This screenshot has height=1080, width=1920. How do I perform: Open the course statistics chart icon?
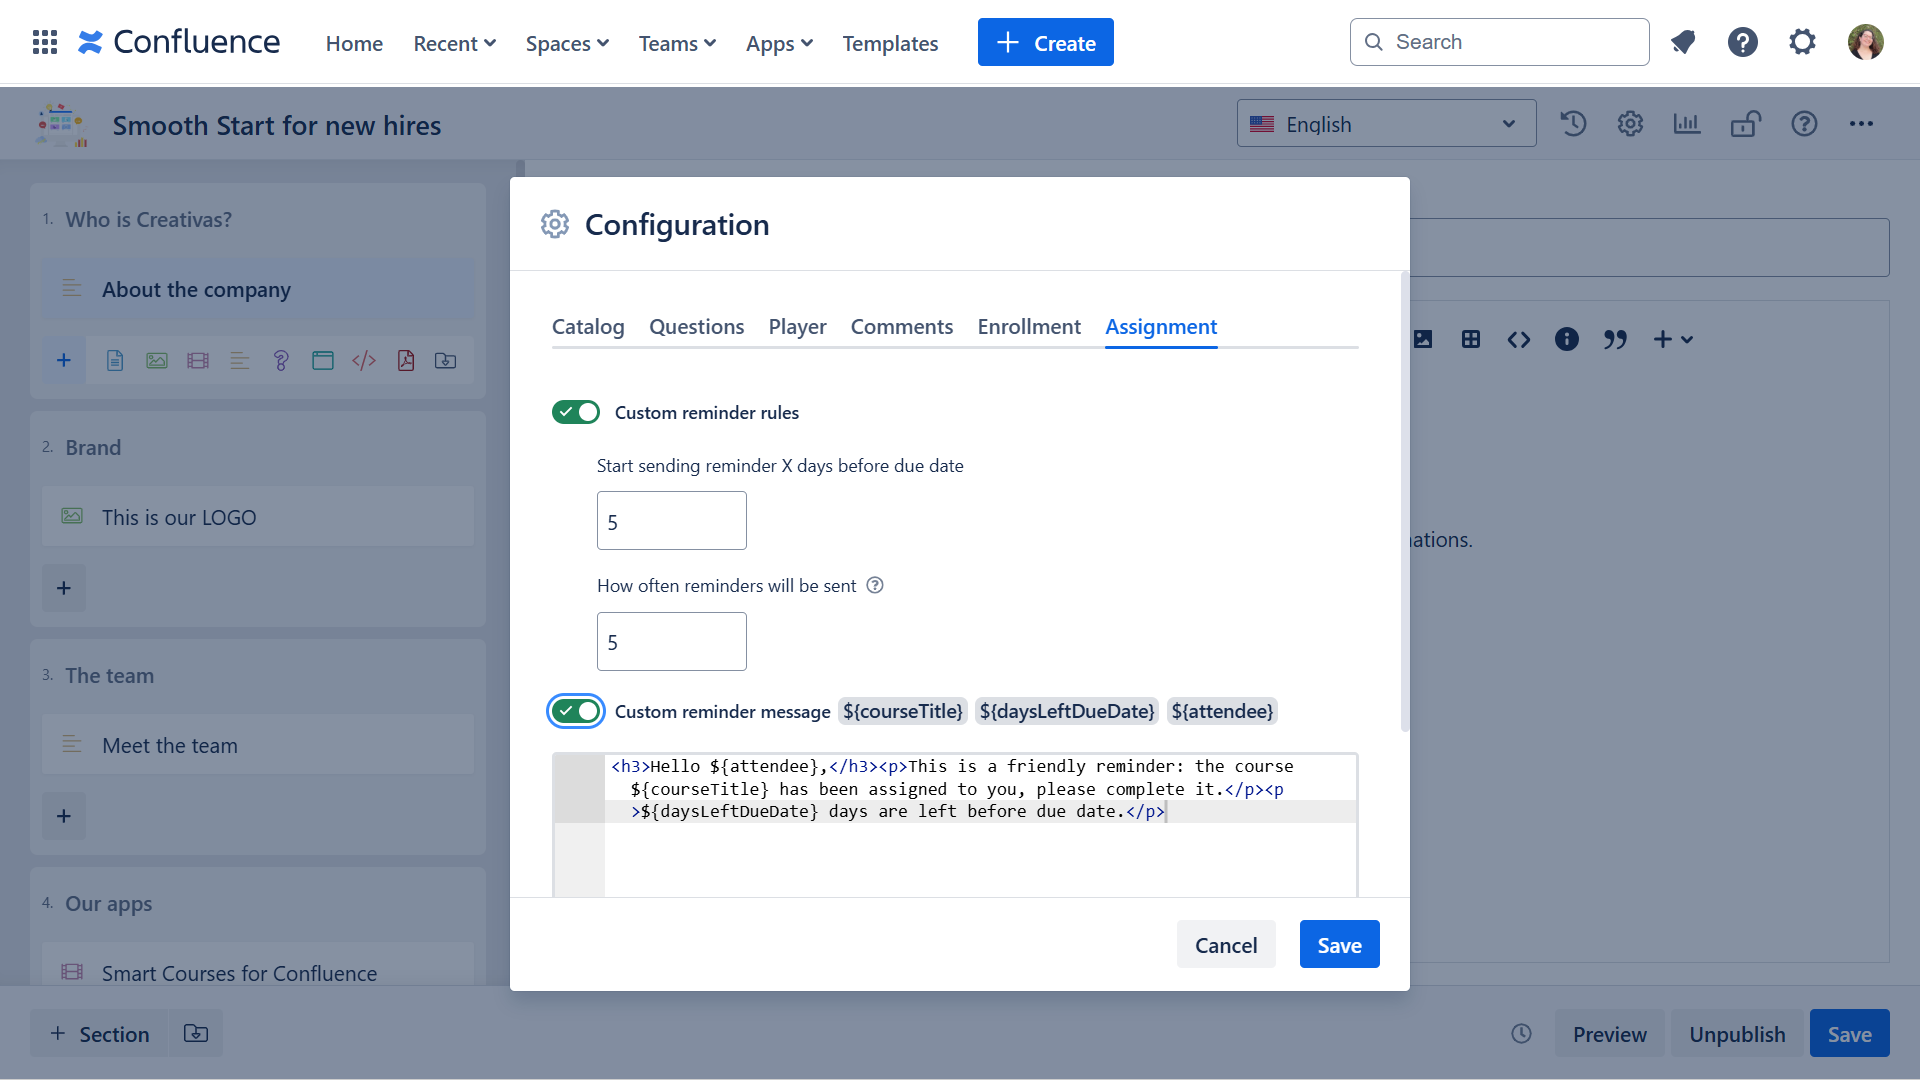(1687, 124)
